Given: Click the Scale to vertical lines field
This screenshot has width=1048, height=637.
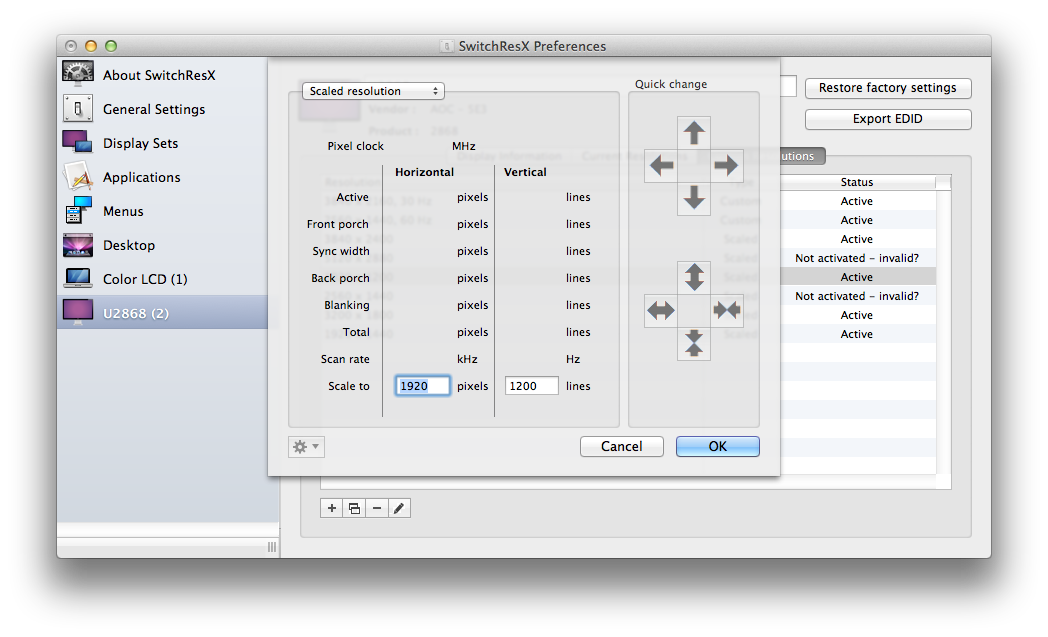Looking at the screenshot, I should pos(531,386).
